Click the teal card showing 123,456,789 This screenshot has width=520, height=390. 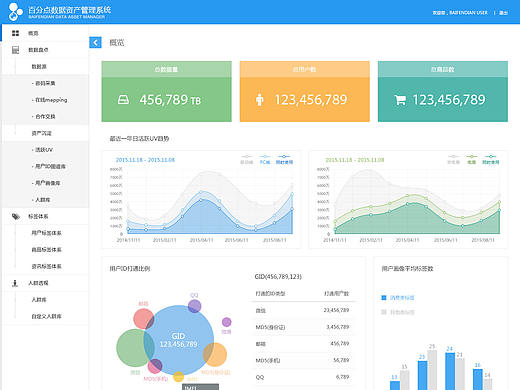pyautogui.click(x=443, y=91)
